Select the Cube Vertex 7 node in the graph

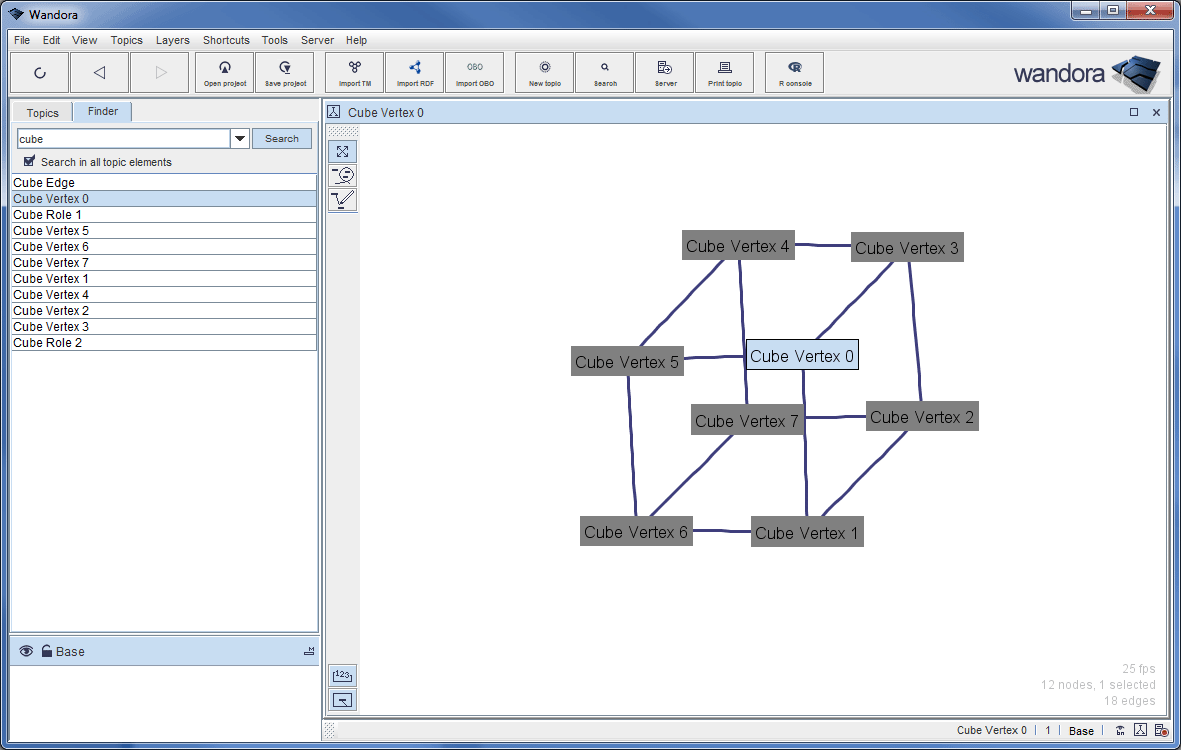tap(746, 420)
